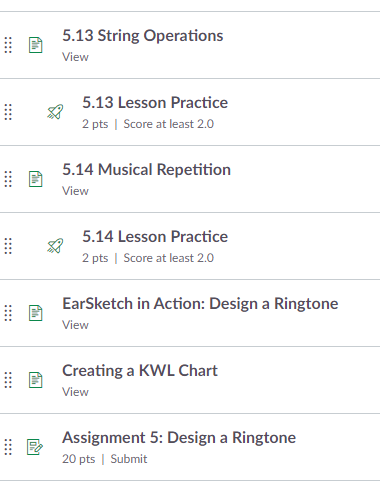Click the page icon for 5.13 String Operations
Image resolution: width=380 pixels, height=495 pixels.
[x=35, y=45]
